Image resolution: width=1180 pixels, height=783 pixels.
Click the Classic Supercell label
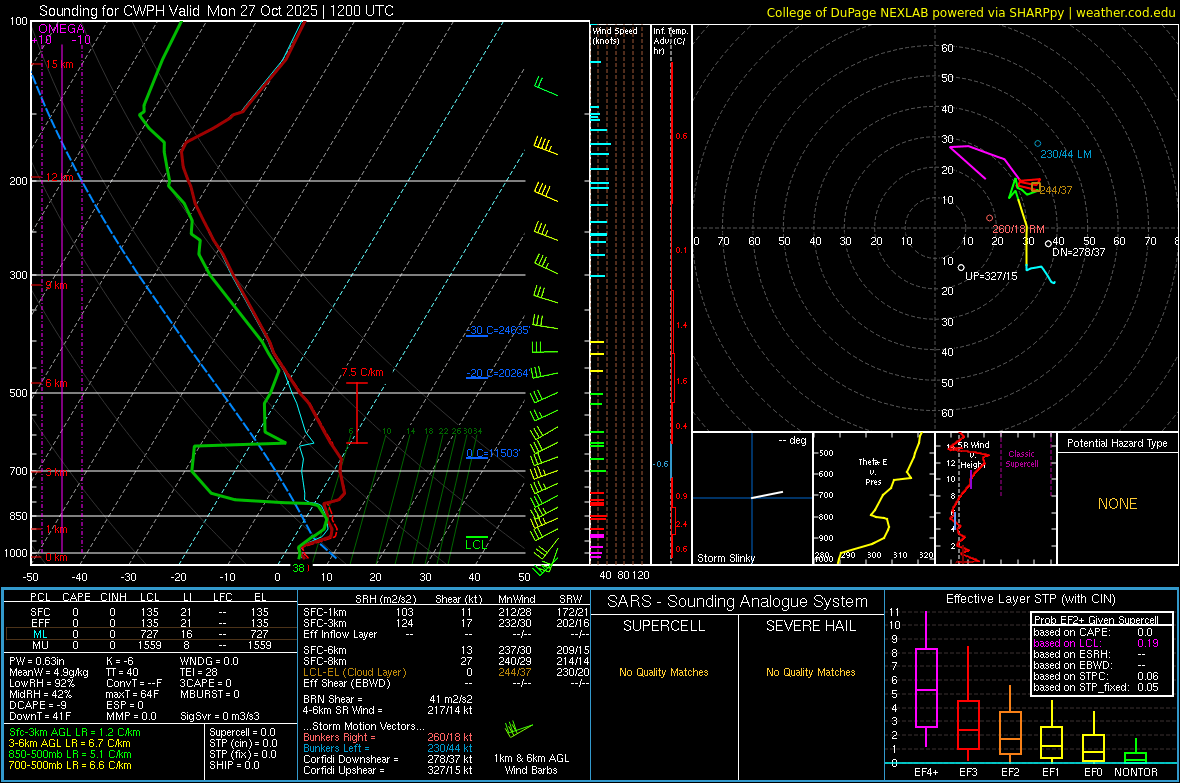coord(1022,459)
